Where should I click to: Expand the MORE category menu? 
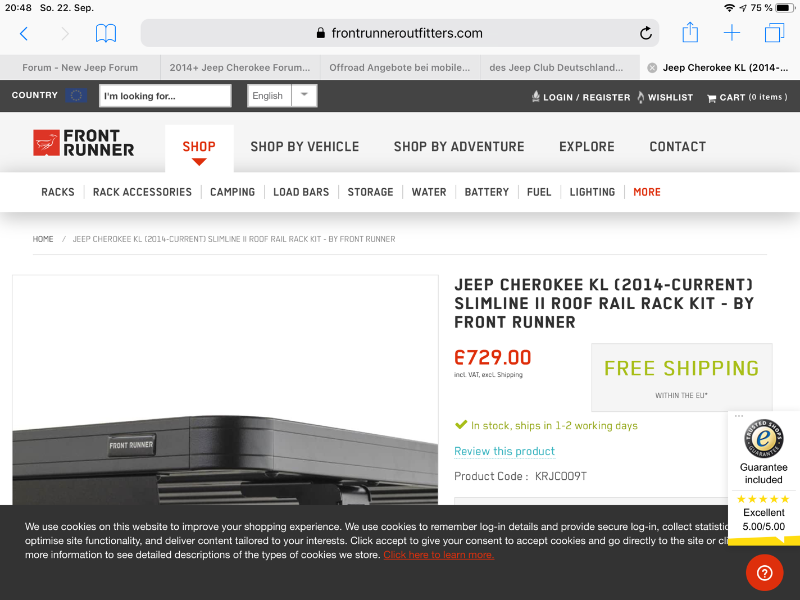pyautogui.click(x=646, y=192)
